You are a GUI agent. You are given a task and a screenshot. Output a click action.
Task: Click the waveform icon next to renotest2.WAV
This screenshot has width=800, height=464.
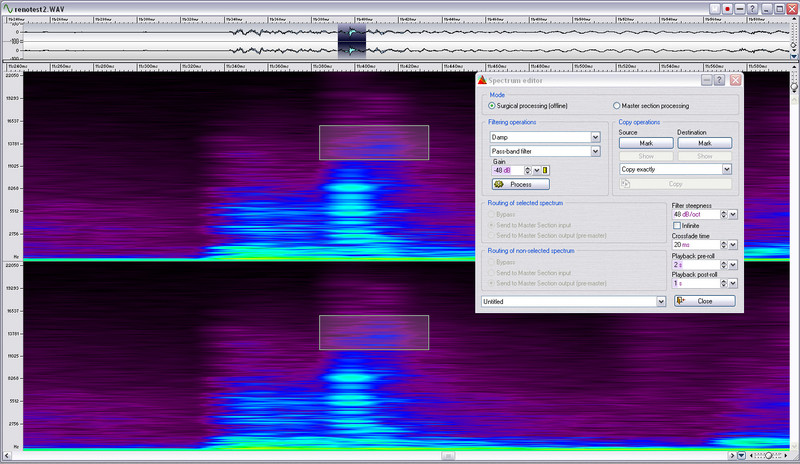[8, 9]
